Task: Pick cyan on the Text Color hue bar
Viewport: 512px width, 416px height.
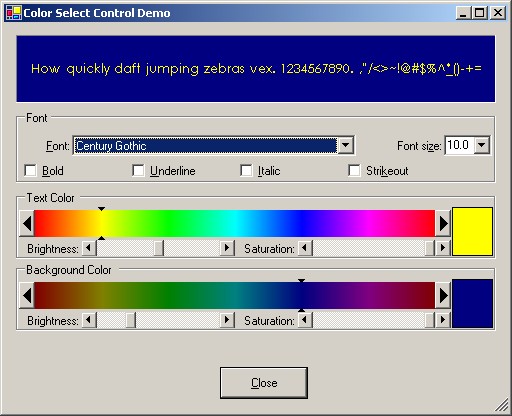Action: click(235, 223)
